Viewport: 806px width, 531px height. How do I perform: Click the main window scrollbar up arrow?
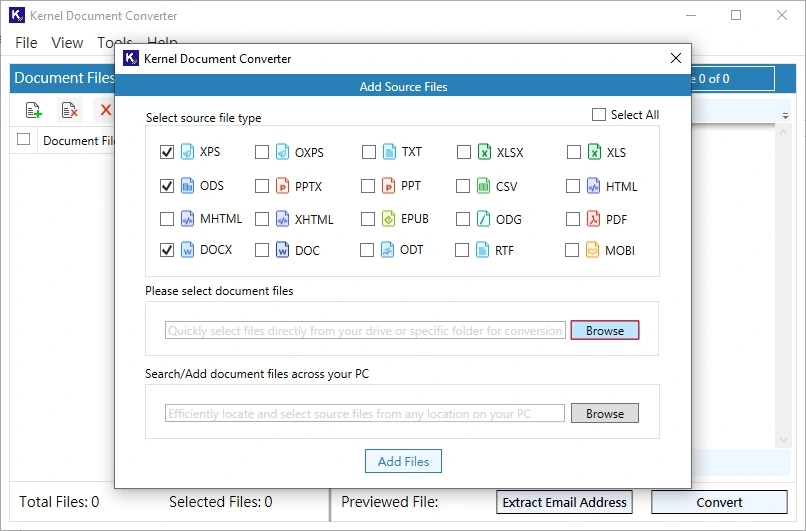point(783,132)
